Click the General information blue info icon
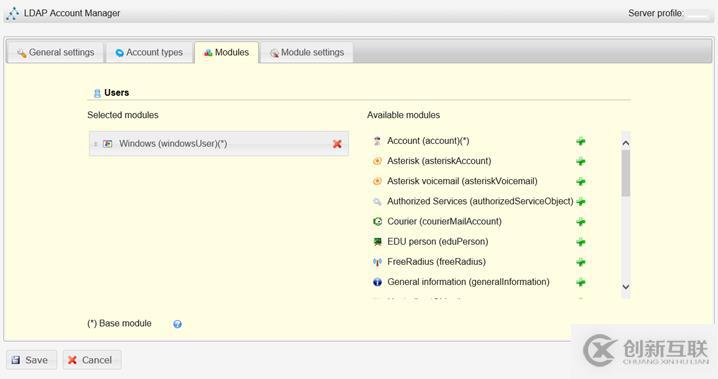 coord(377,282)
